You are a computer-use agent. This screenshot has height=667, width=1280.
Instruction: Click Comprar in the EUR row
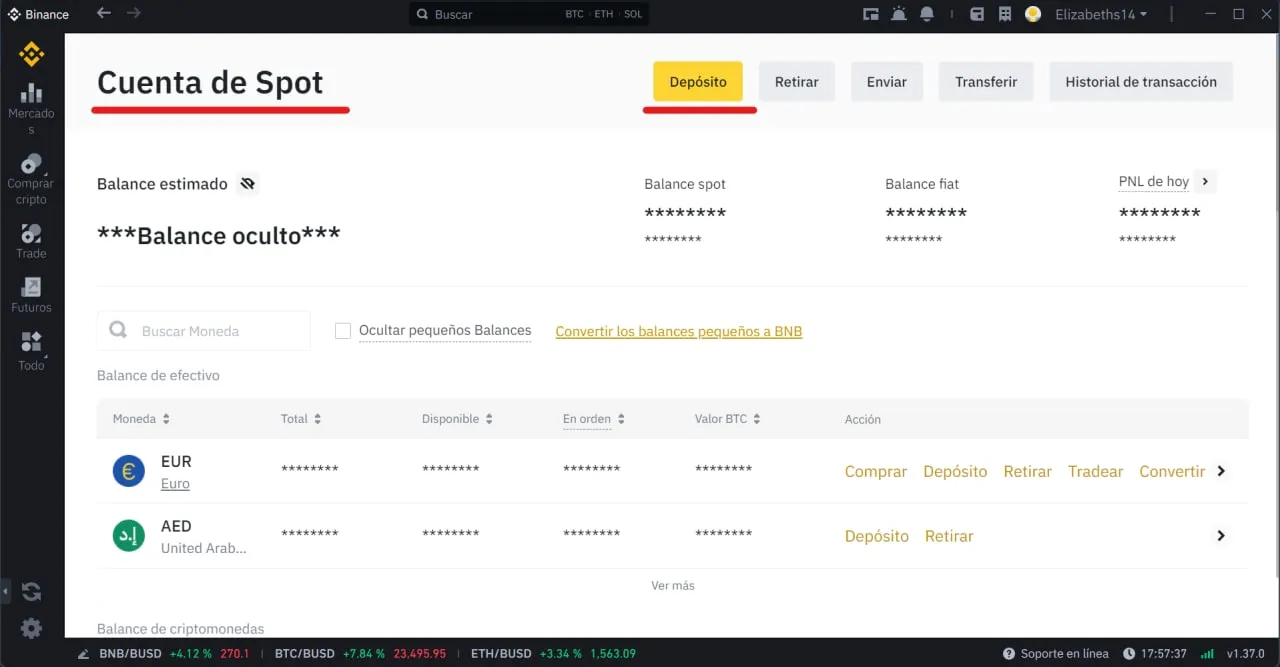(x=876, y=471)
